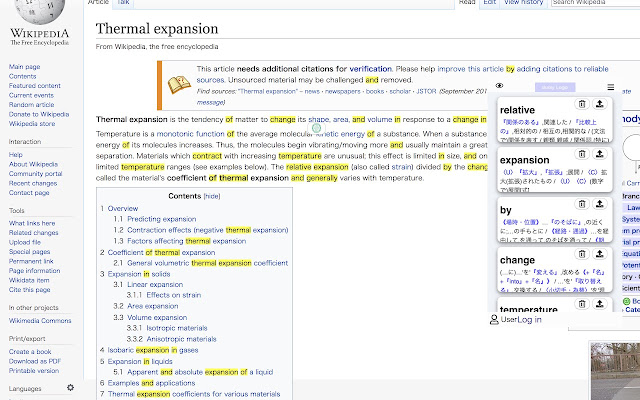Open the 'verification' link in the notice
Viewport: 640px width, 400px height.
pyautogui.click(x=370, y=69)
